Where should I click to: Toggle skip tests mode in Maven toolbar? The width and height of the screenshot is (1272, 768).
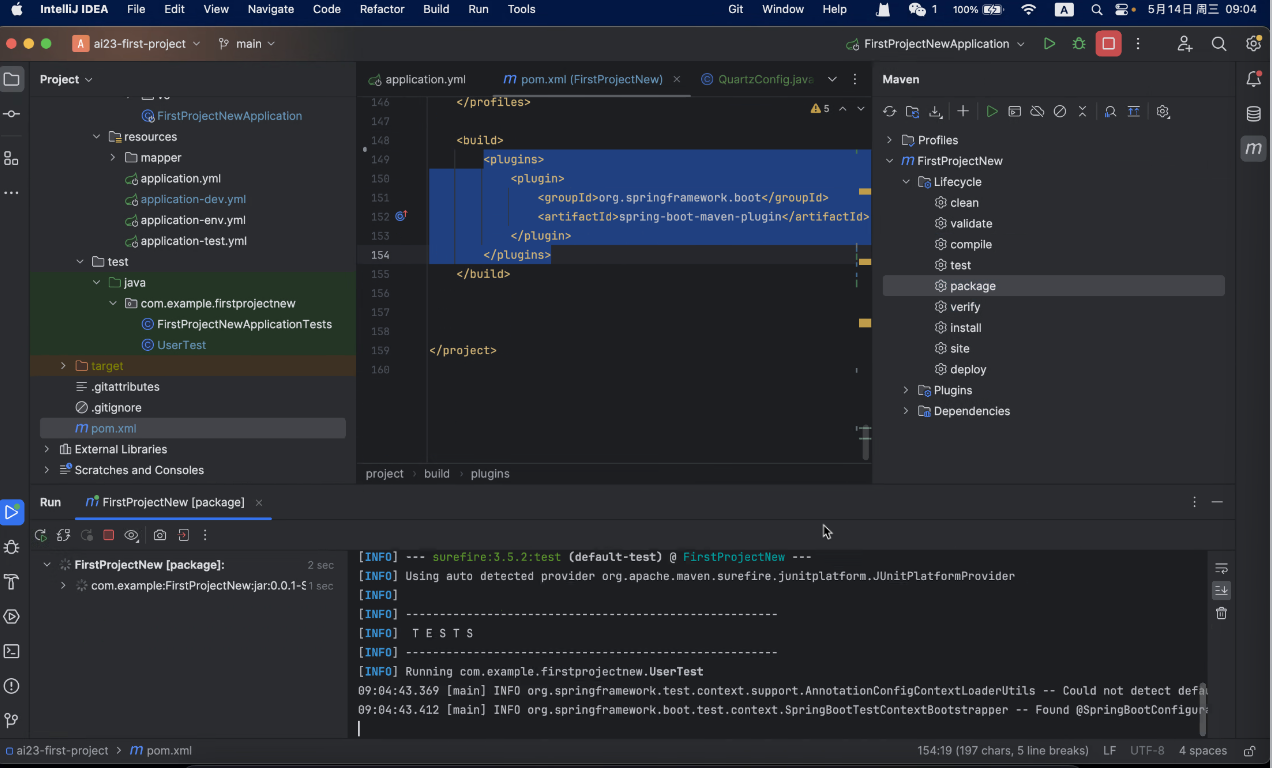(x=1060, y=112)
